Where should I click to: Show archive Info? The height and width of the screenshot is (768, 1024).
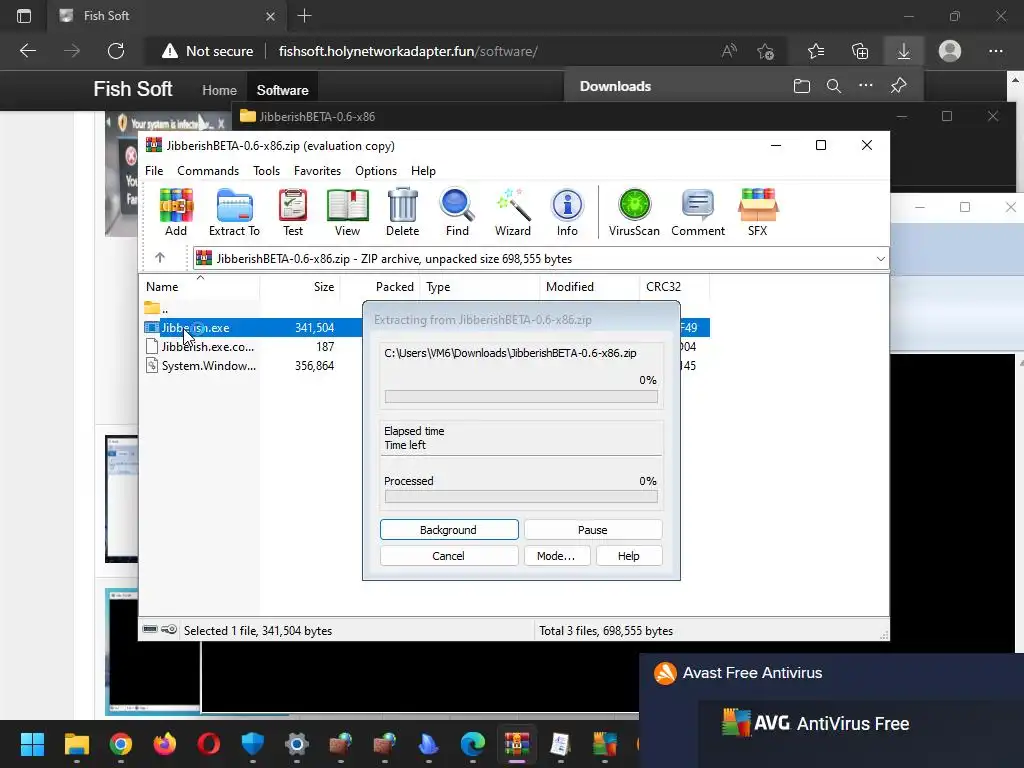[567, 212]
